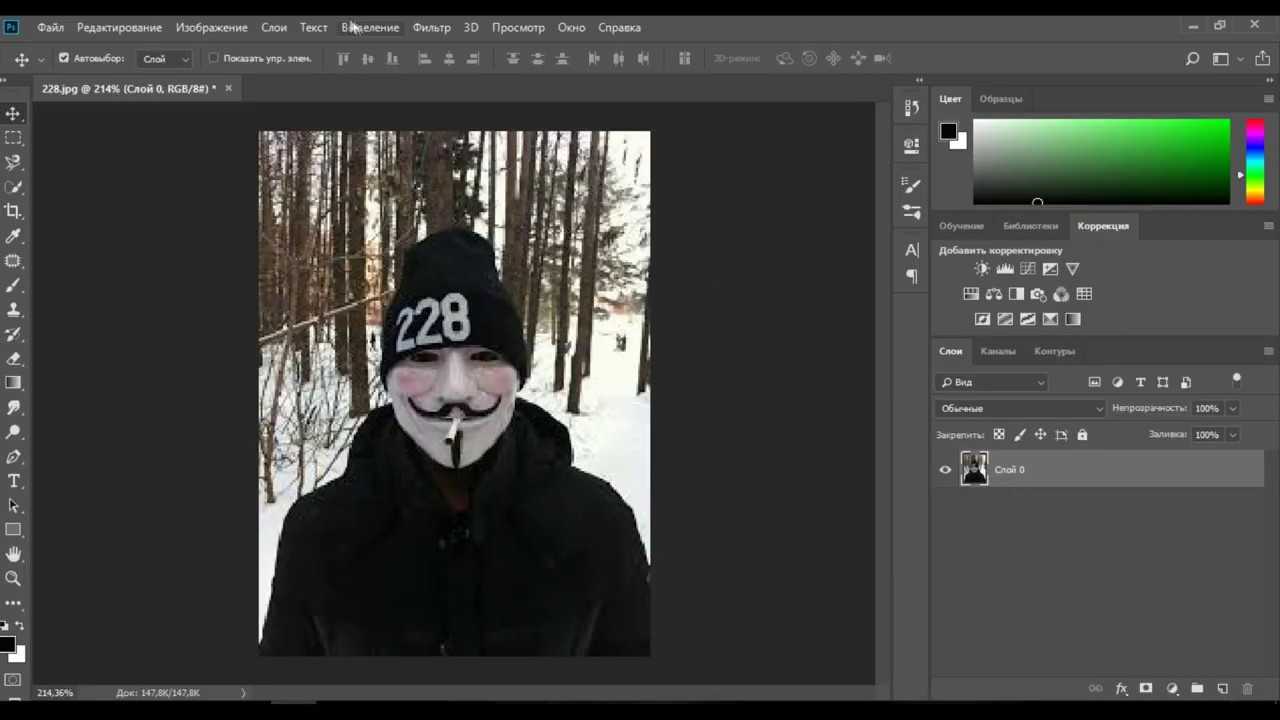Toggle lock transparent pixels

(999, 435)
